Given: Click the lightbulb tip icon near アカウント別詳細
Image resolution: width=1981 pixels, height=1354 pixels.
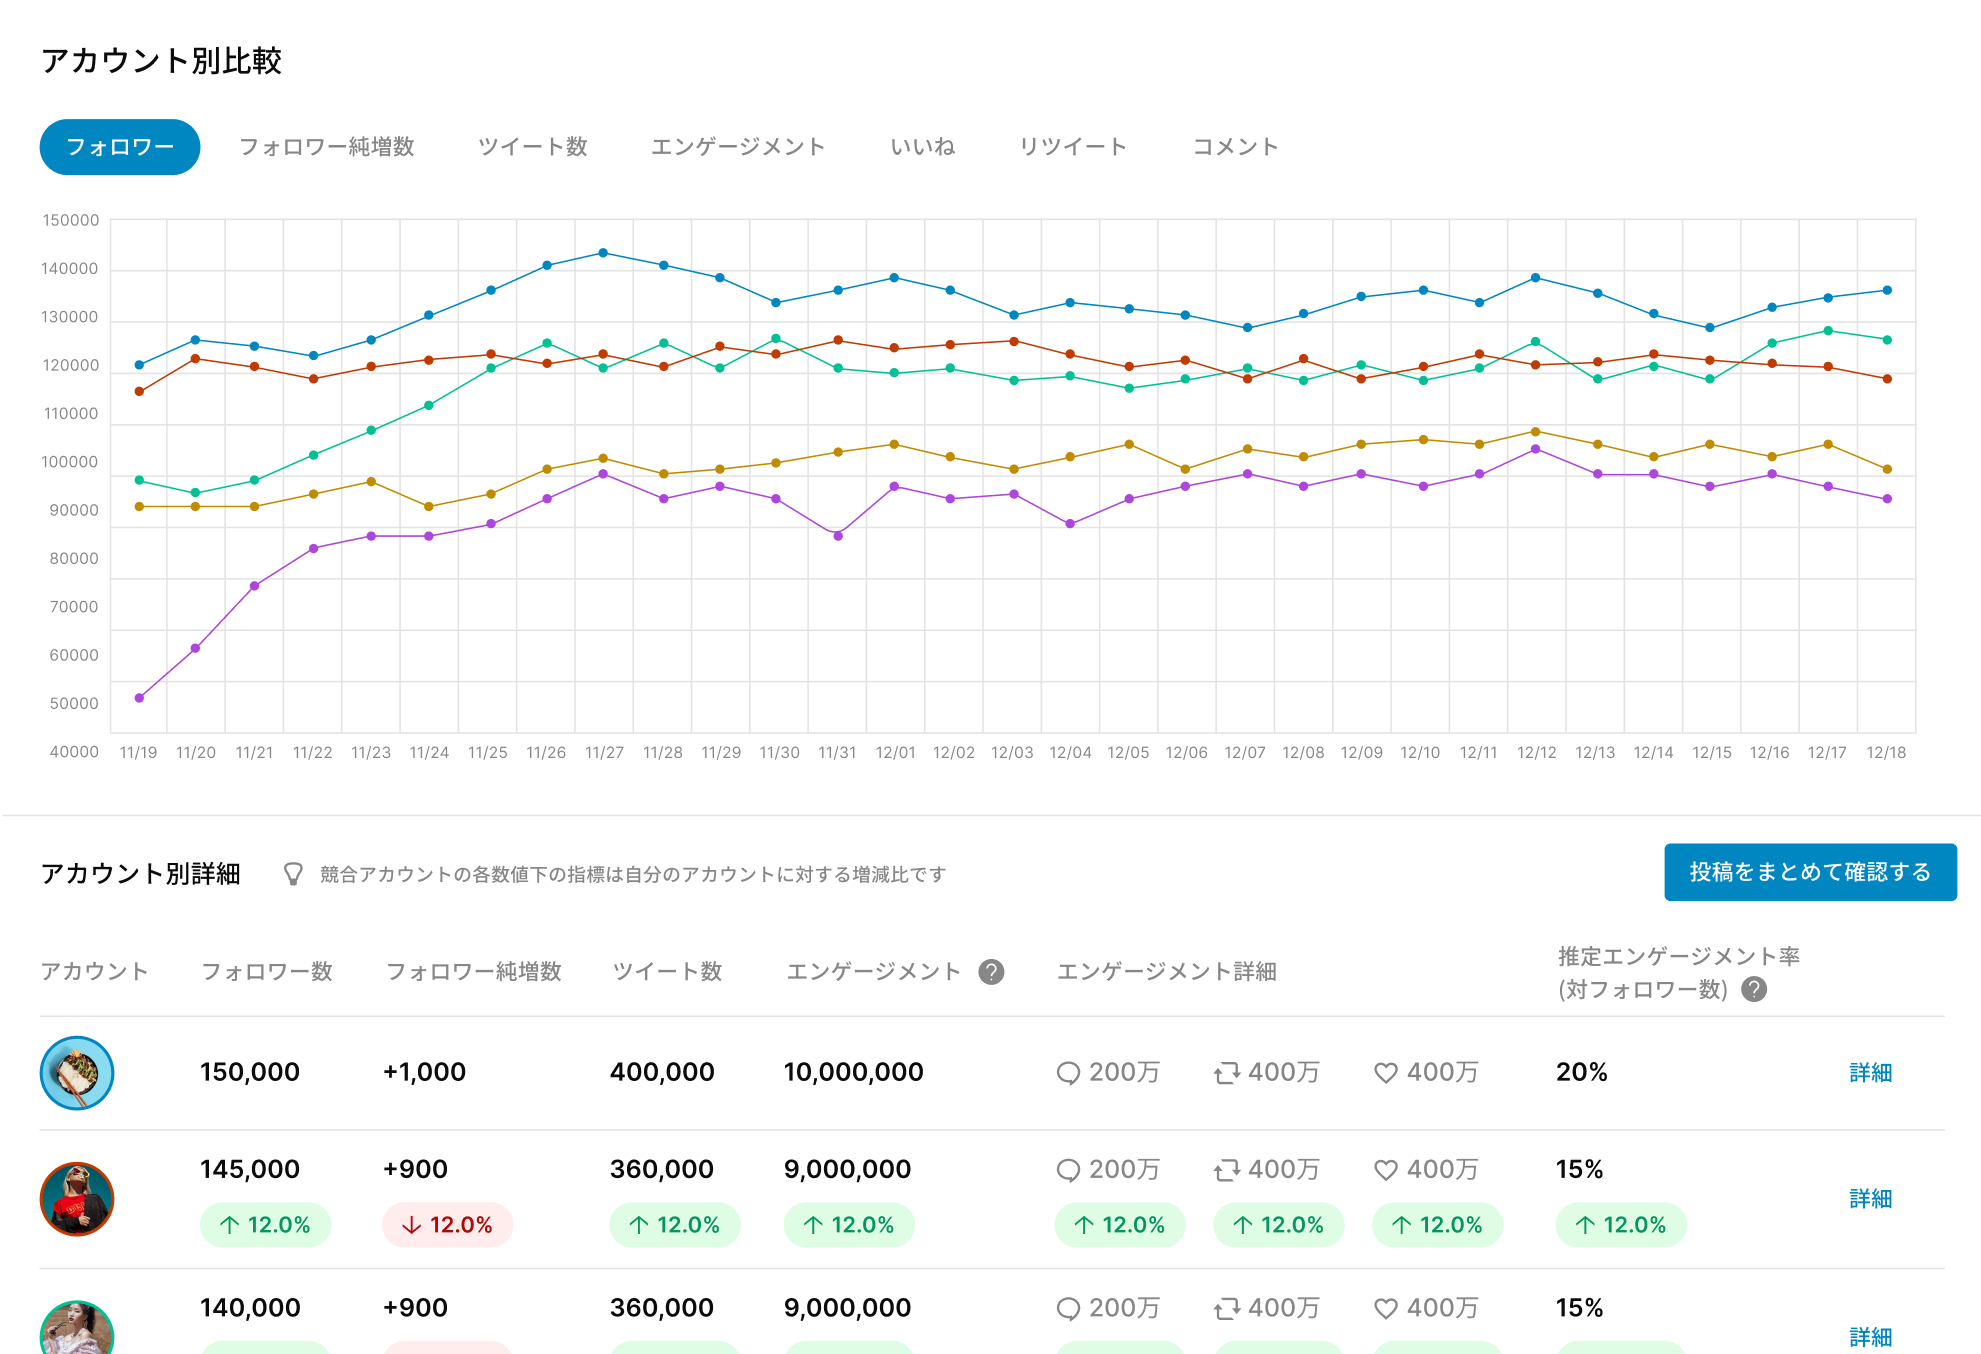Looking at the screenshot, I should 291,872.
